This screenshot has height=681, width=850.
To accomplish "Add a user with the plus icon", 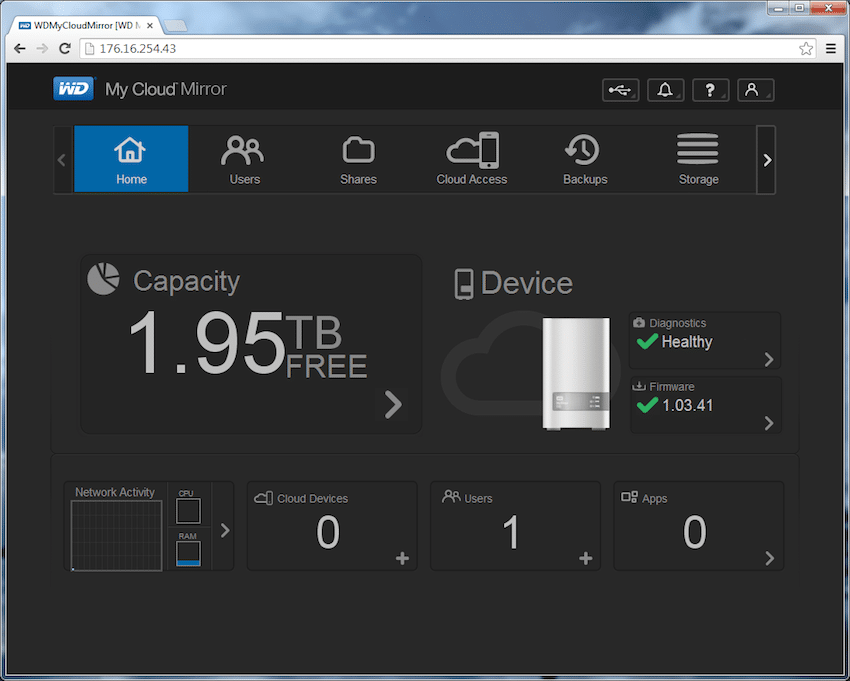I will point(585,558).
